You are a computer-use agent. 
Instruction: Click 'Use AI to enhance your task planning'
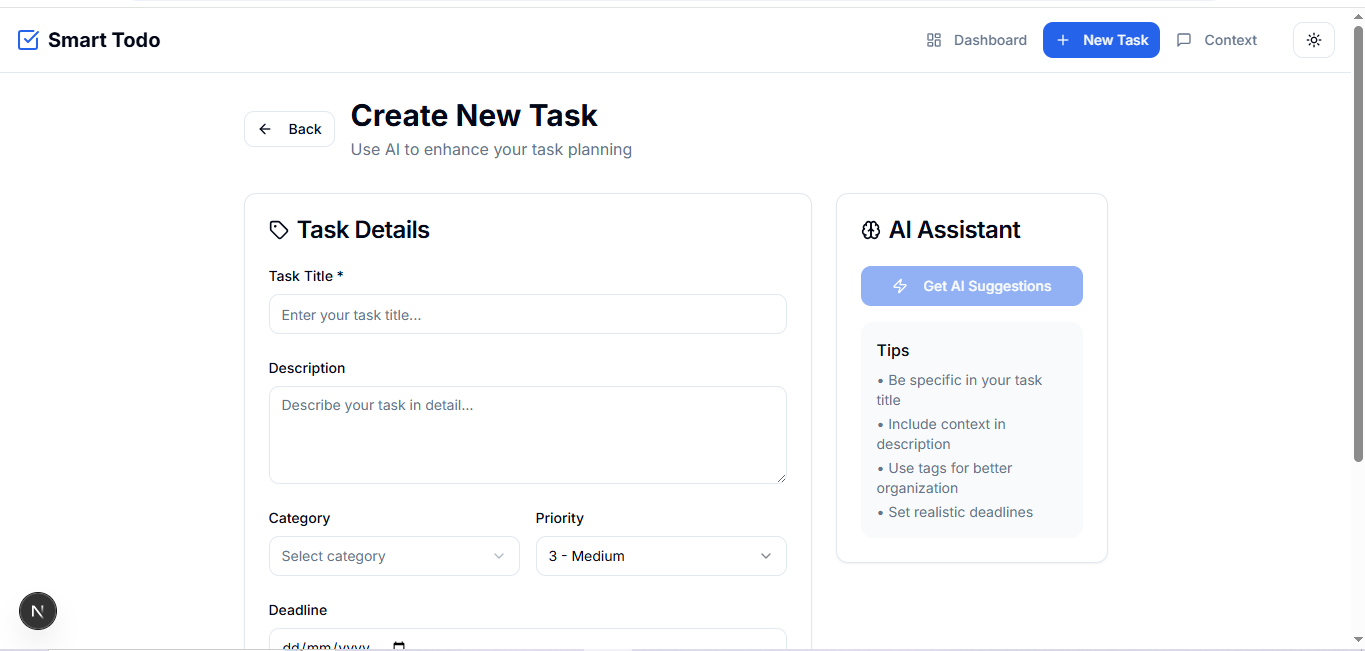491,149
